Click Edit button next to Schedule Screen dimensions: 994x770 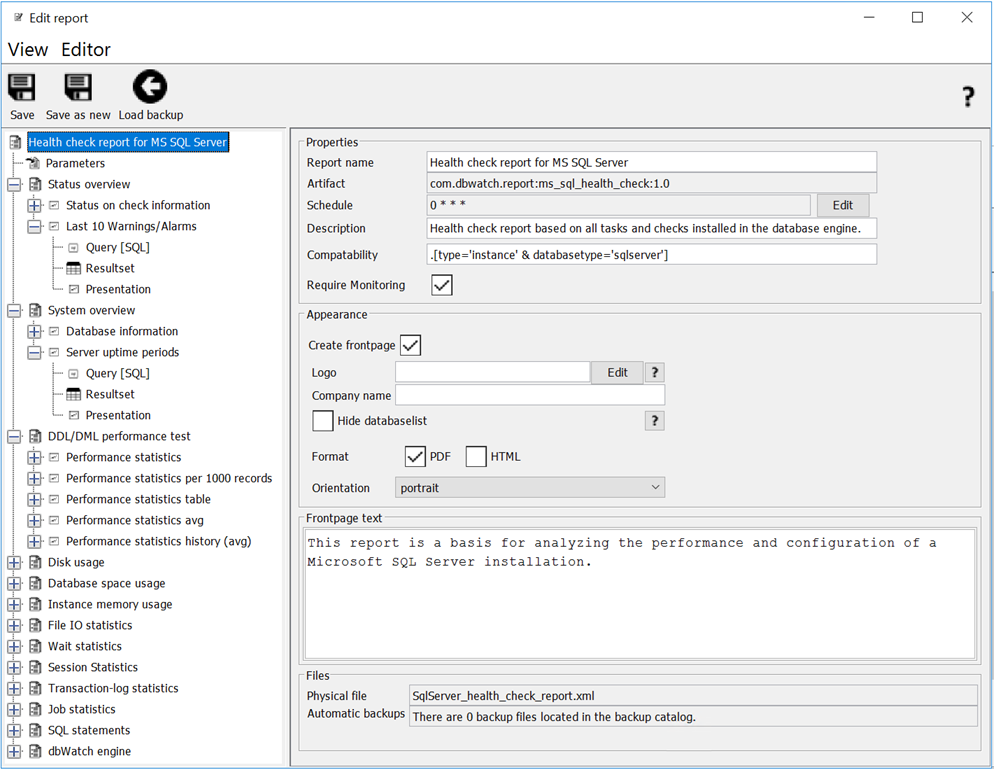842,205
